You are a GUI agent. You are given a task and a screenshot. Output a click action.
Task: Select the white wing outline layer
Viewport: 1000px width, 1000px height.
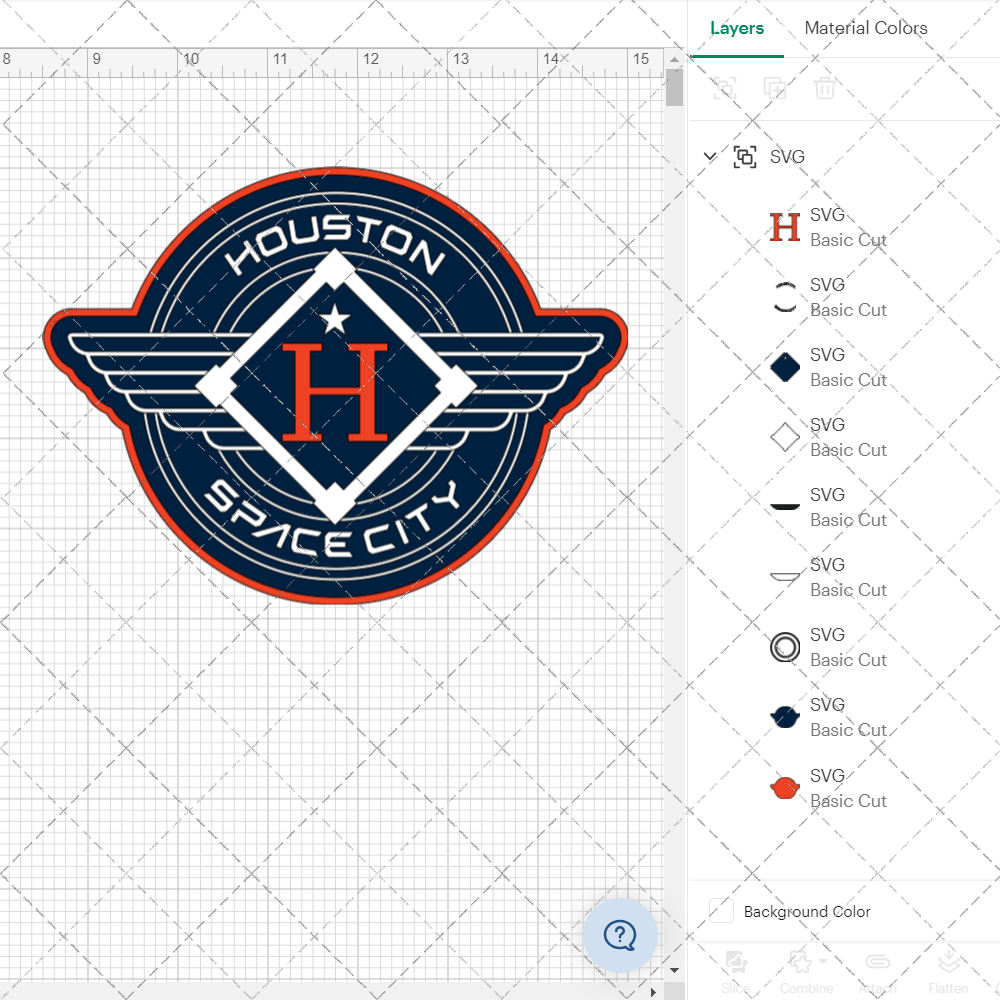click(x=785, y=577)
